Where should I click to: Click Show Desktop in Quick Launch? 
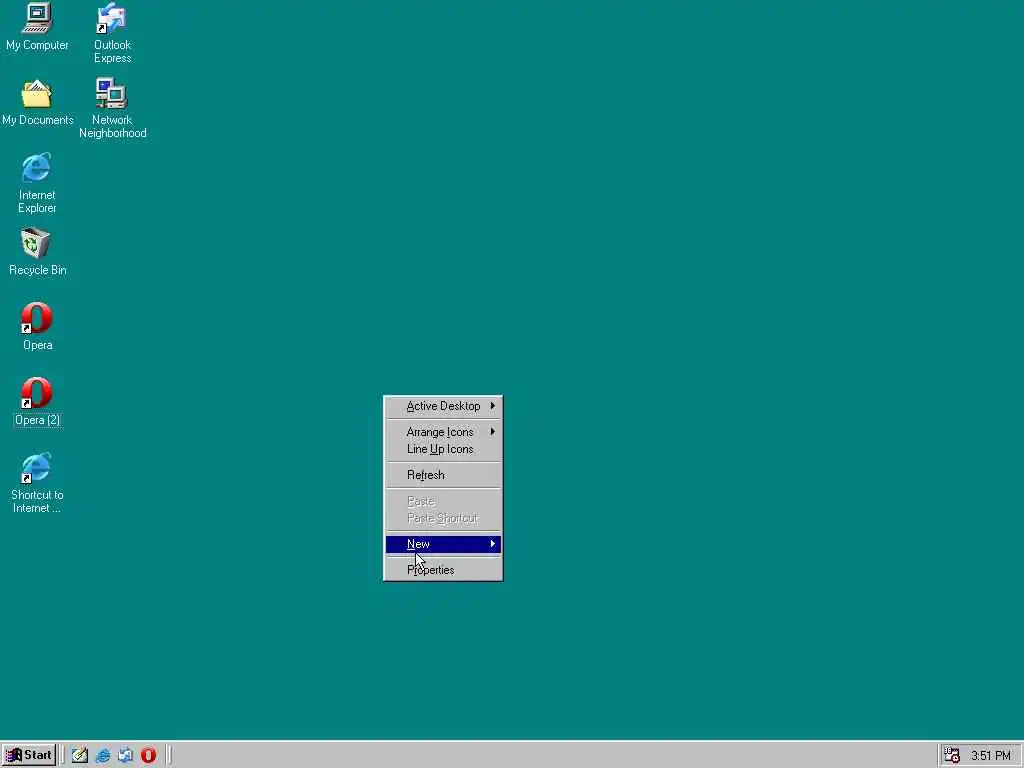pyautogui.click(x=80, y=756)
